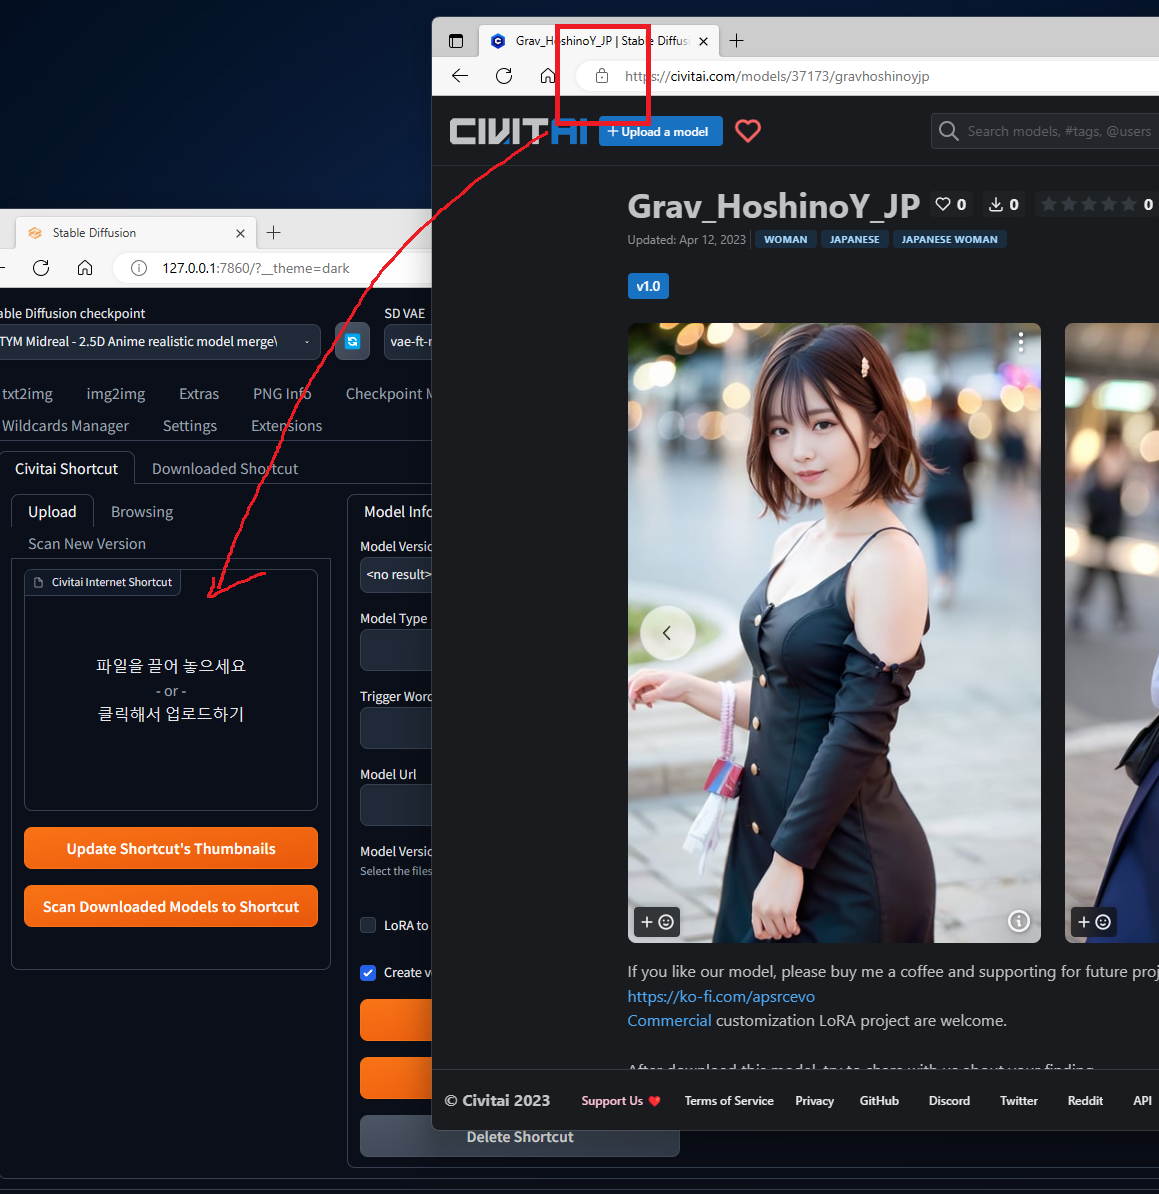Open the Terms of Service footer link
This screenshot has width=1159, height=1194.
(x=729, y=1100)
